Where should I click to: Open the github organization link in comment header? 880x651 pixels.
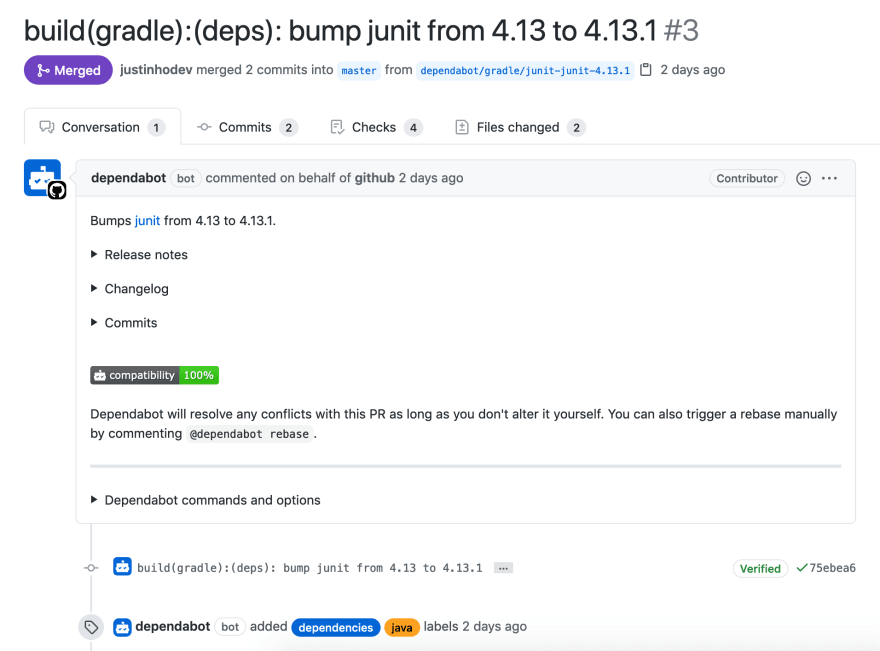click(374, 178)
